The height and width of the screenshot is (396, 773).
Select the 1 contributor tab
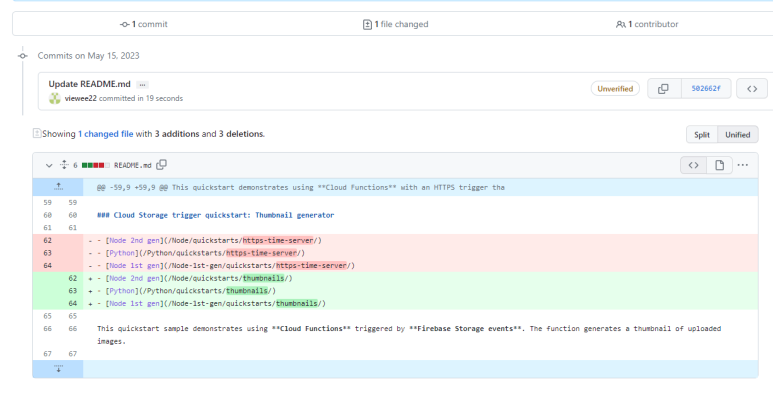pos(647,24)
